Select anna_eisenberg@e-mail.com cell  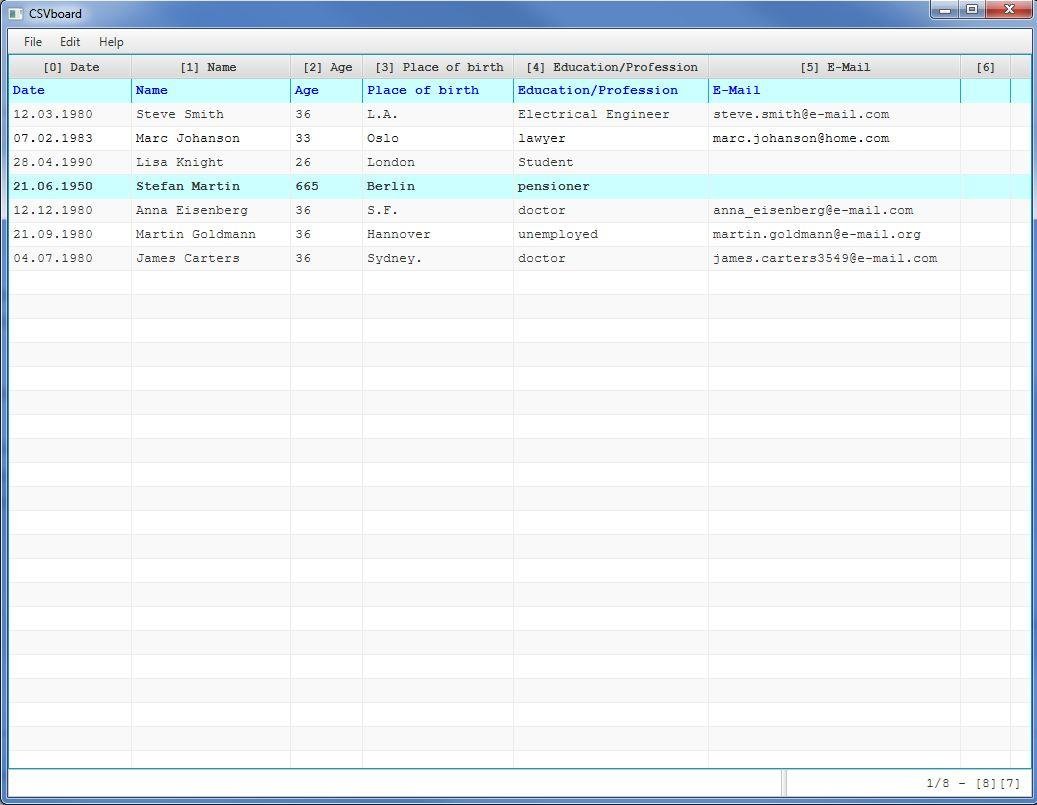(x=835, y=210)
